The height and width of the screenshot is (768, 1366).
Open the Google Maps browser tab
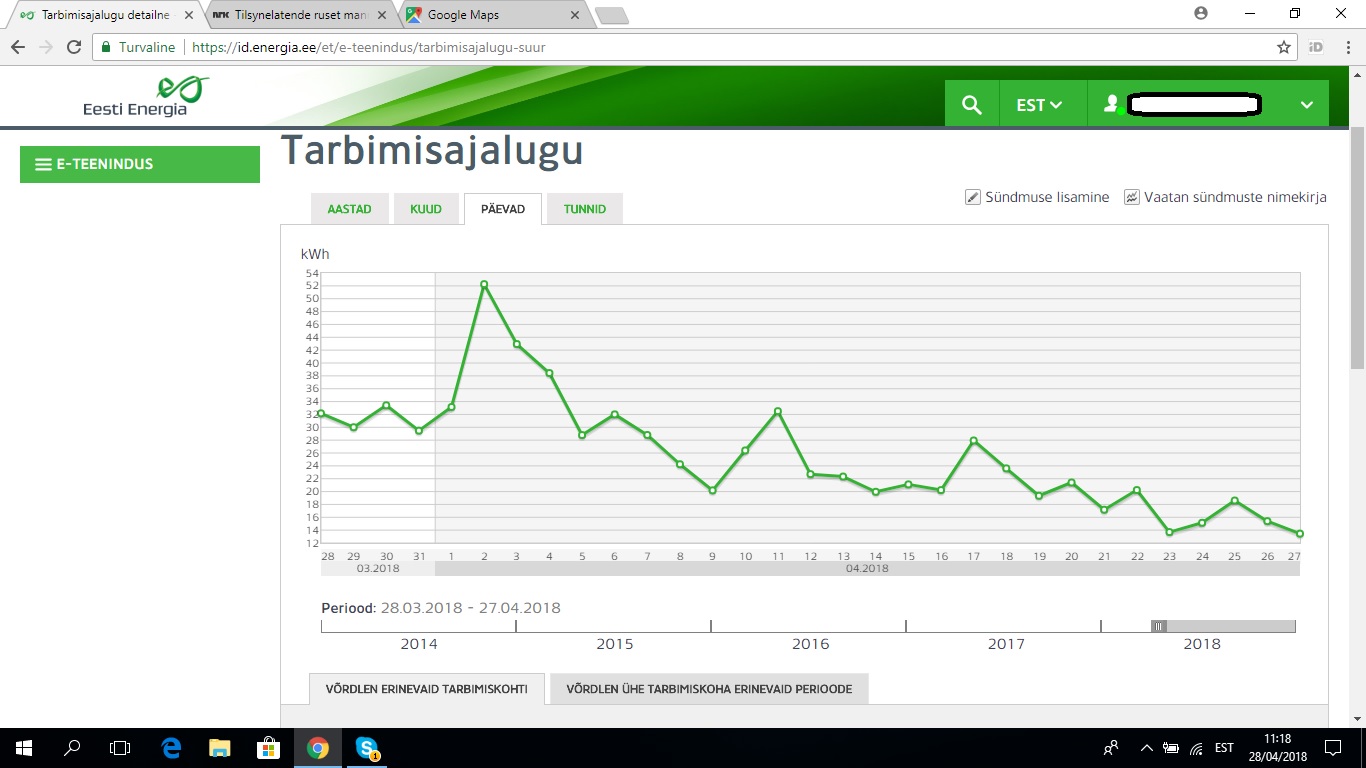point(492,15)
